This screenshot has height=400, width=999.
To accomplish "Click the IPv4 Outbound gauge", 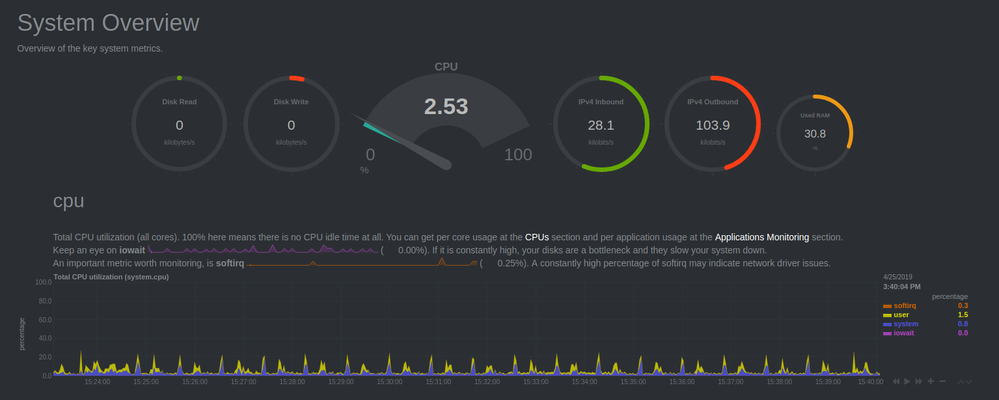I will 712,124.
